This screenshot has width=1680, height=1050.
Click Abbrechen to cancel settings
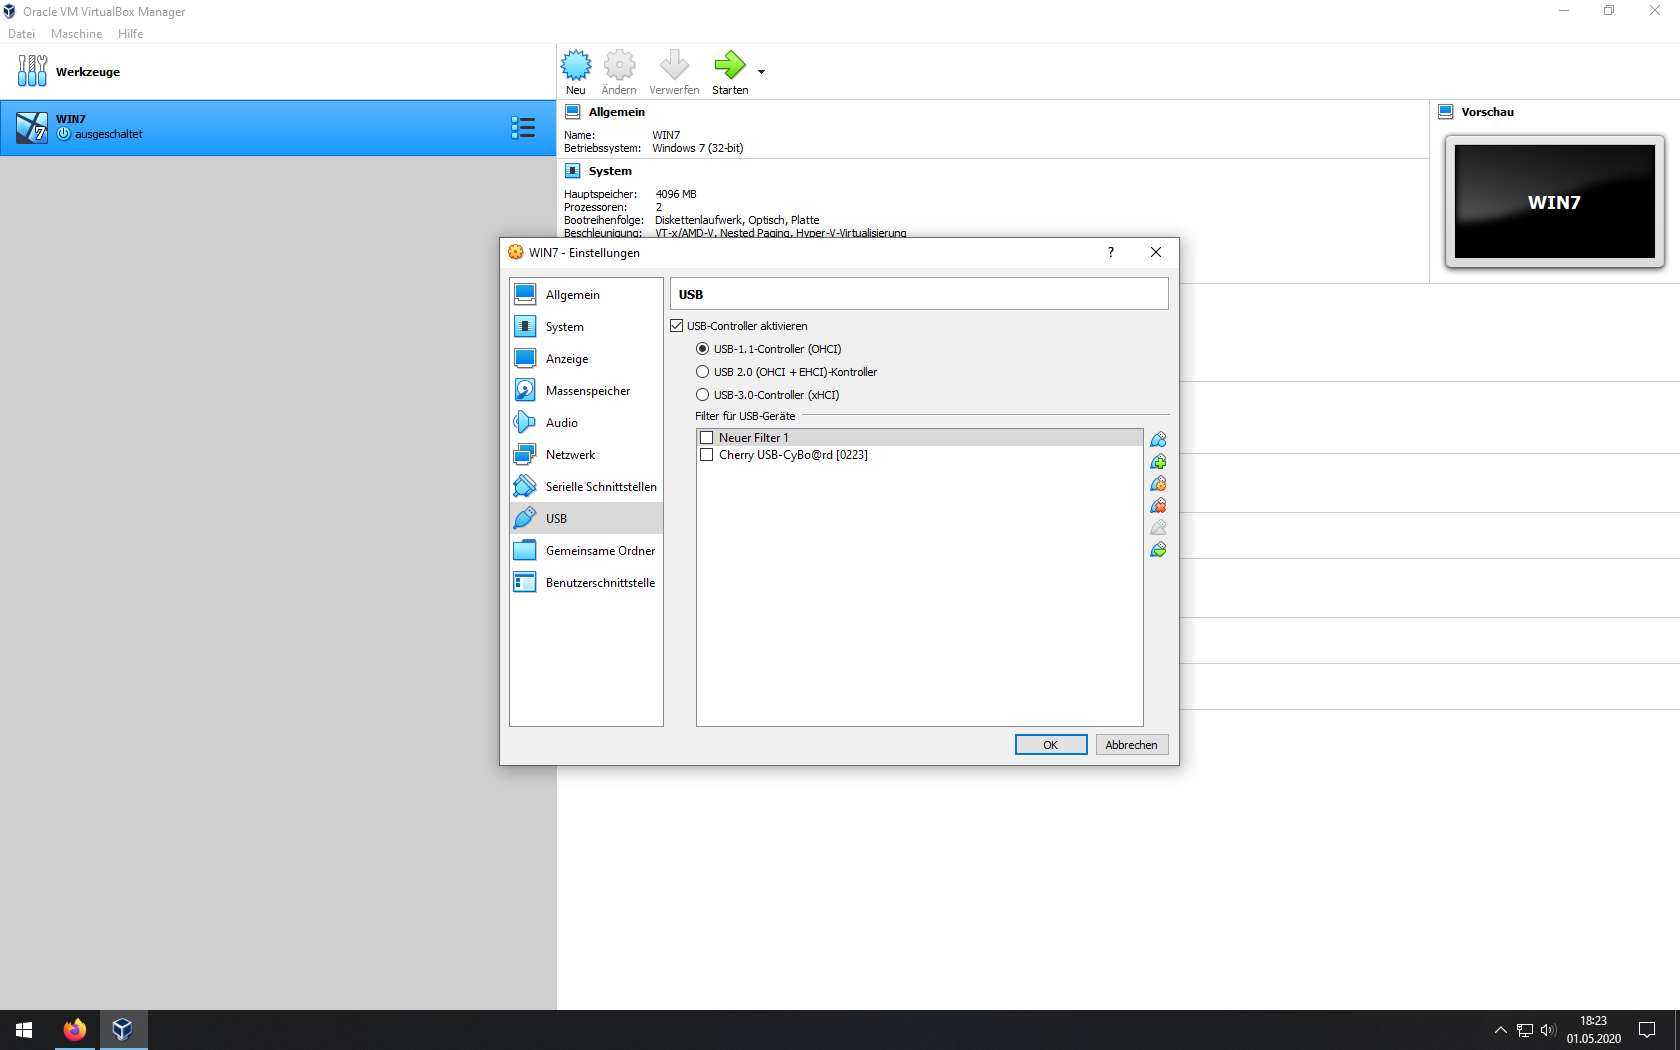click(1132, 745)
